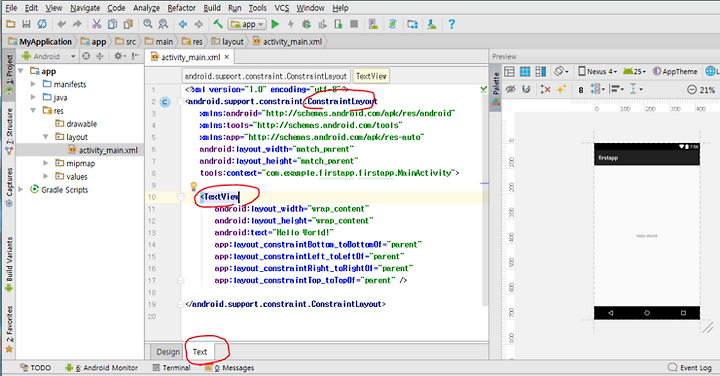
Task: Click the Paste clipboard icon
Action: (x=128, y=24)
